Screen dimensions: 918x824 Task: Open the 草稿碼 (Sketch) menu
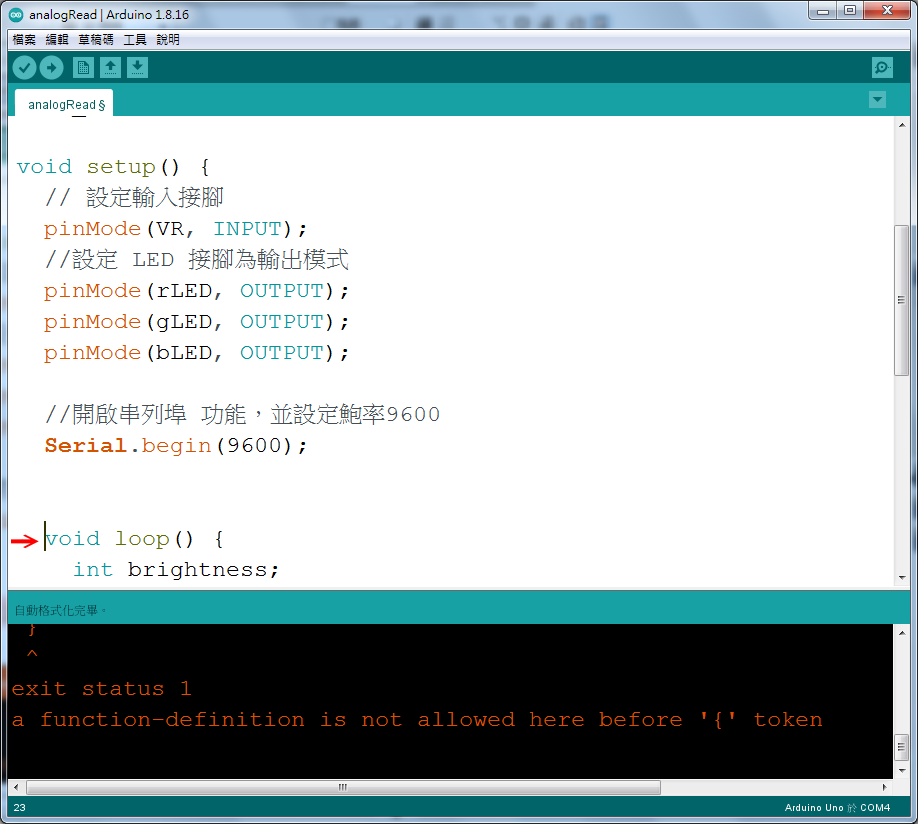point(96,40)
